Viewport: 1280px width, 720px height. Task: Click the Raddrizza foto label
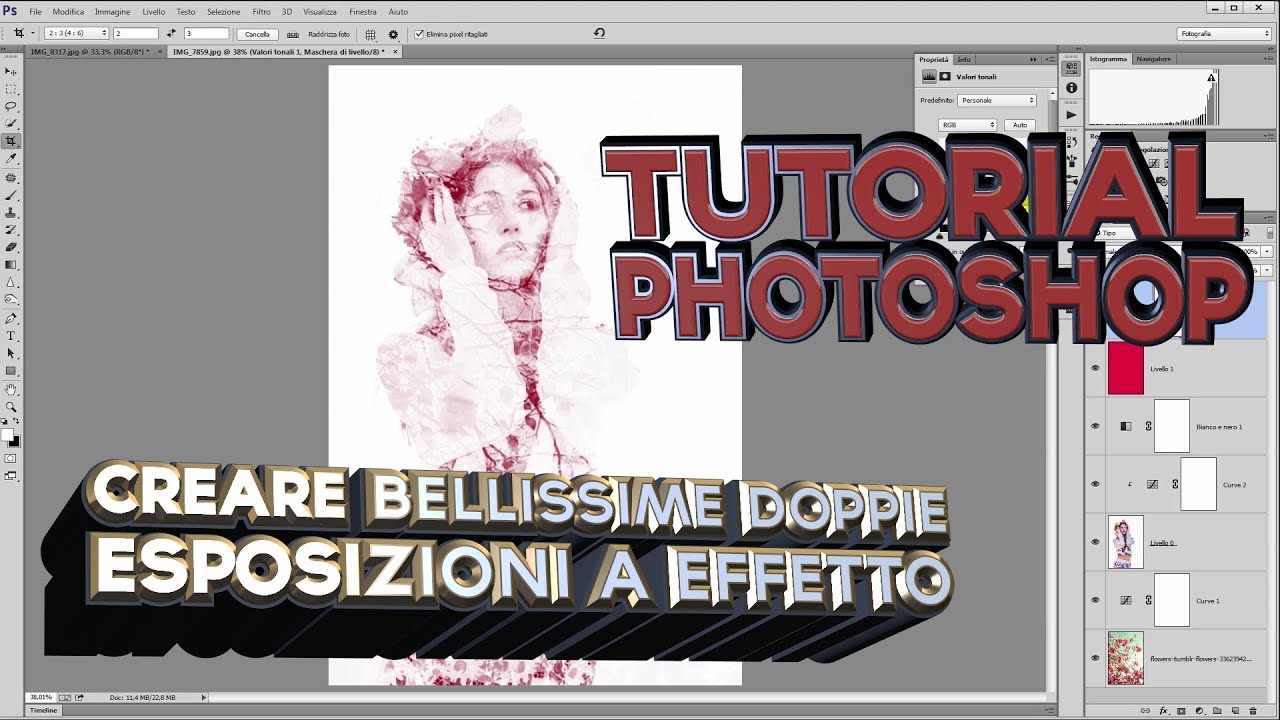tap(328, 34)
